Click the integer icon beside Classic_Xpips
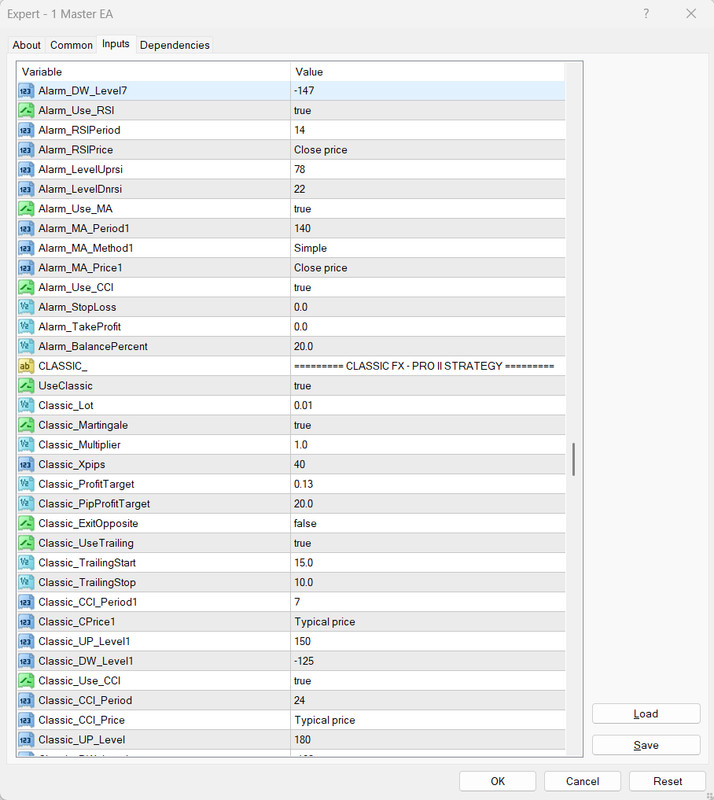Screen dimensions: 714x800 pyautogui.click(x=26, y=464)
